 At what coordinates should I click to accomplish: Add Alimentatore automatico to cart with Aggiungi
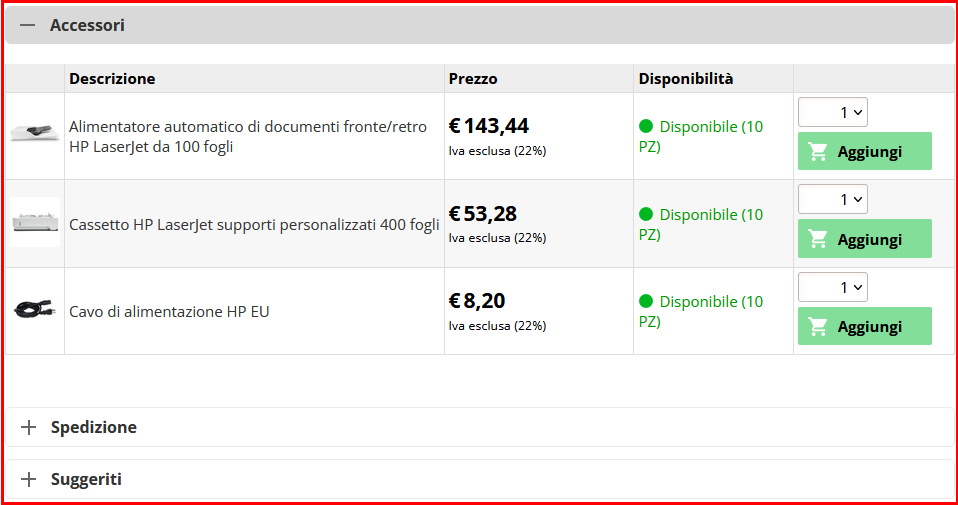[x=865, y=151]
